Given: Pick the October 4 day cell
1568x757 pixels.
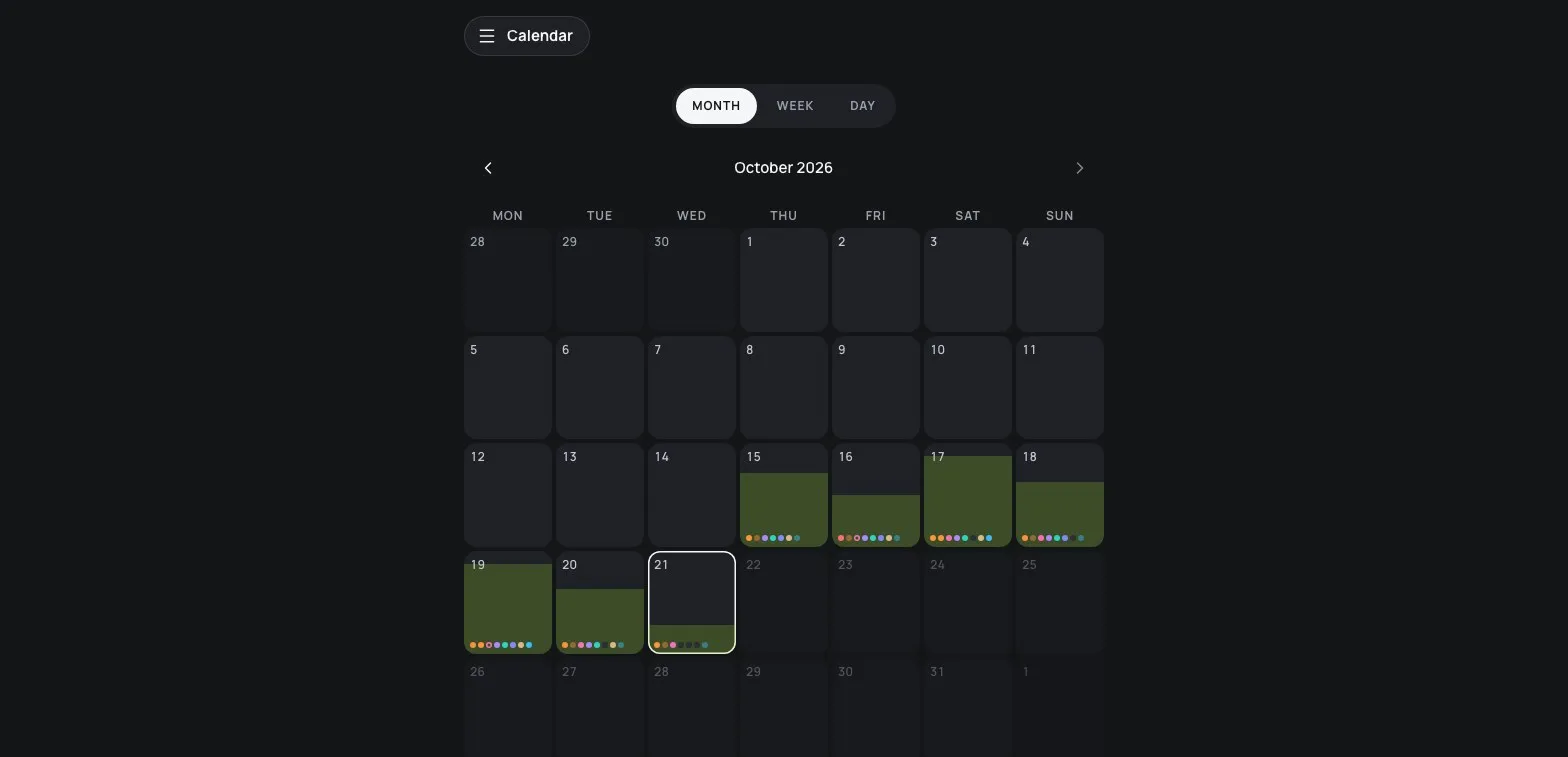Looking at the screenshot, I should (1060, 280).
